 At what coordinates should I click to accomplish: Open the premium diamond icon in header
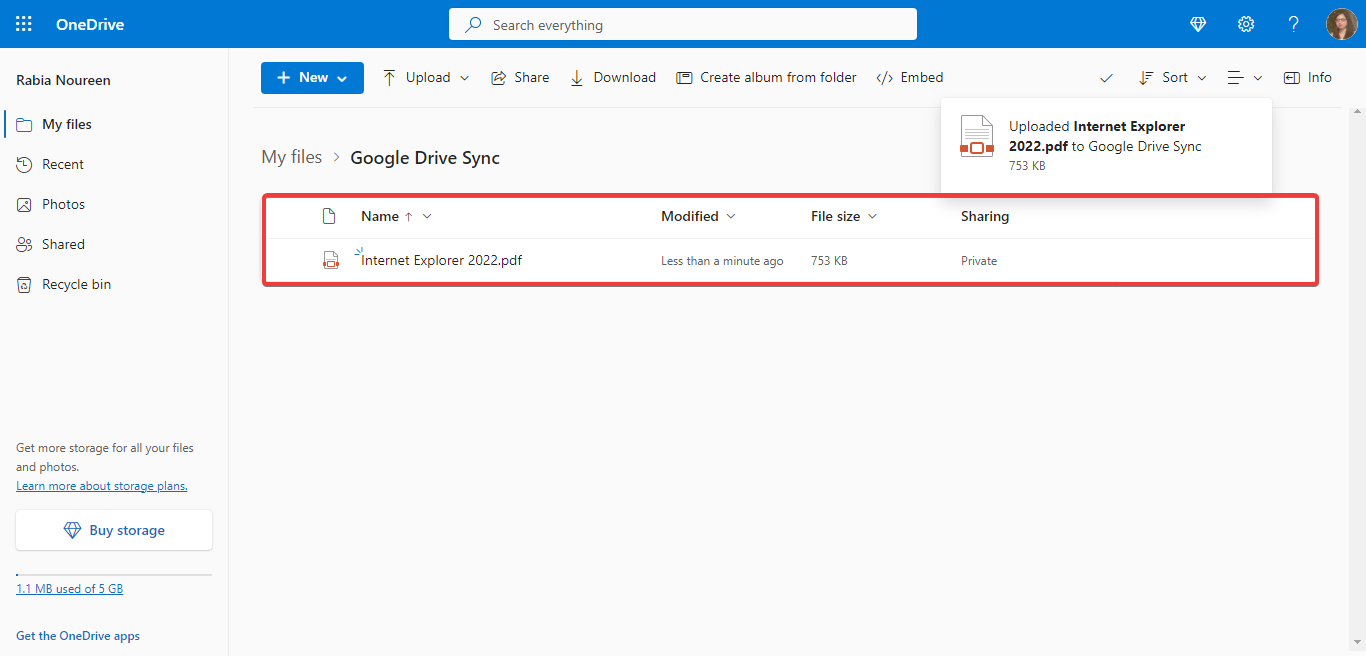coord(1199,24)
